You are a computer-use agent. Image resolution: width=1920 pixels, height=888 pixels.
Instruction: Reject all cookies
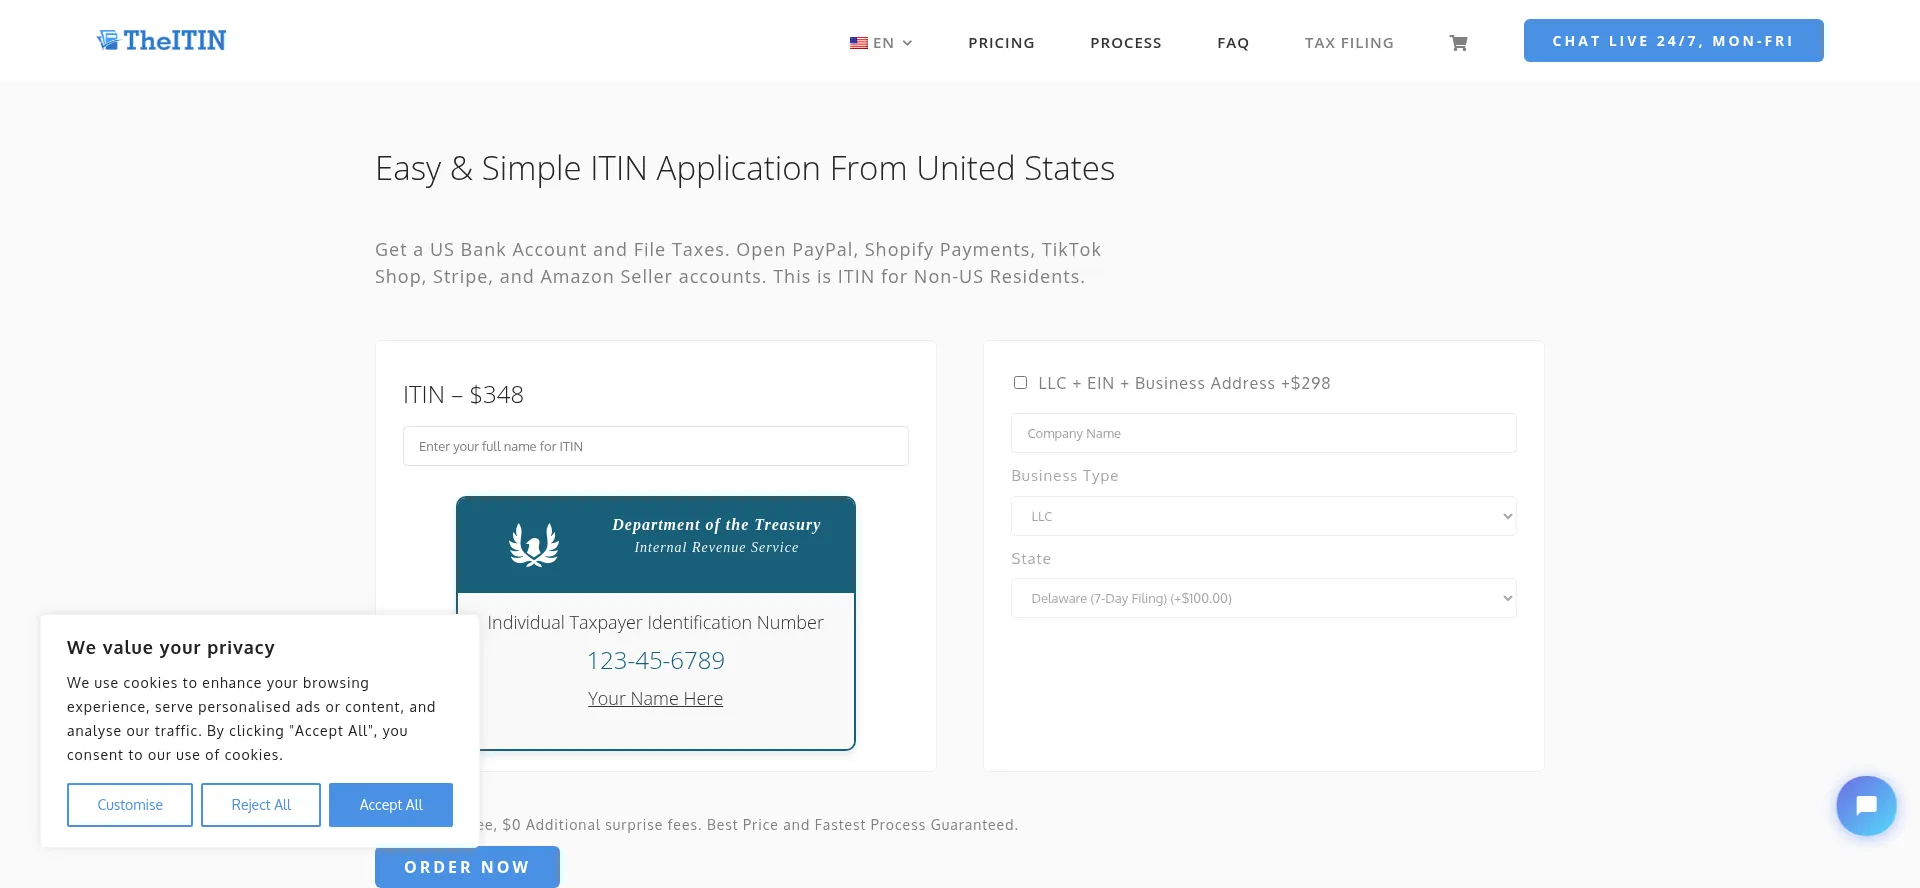click(261, 805)
